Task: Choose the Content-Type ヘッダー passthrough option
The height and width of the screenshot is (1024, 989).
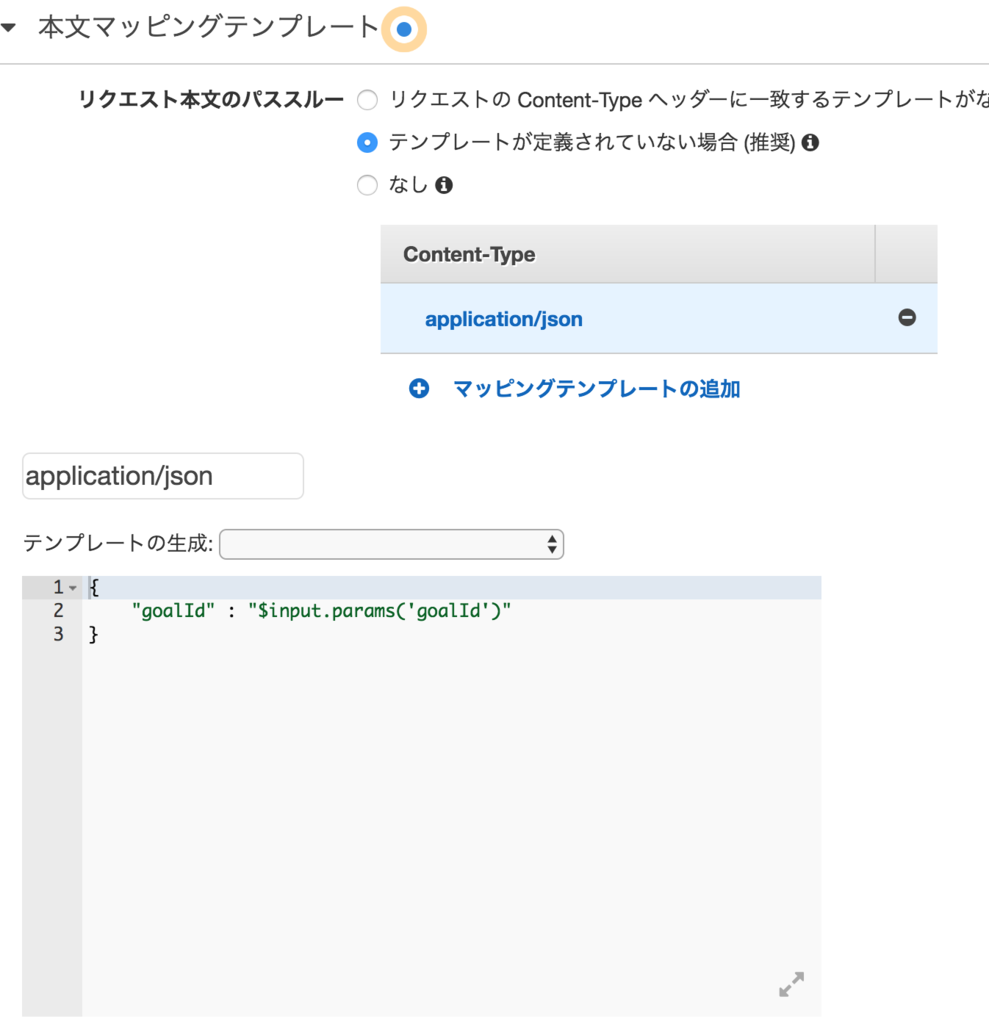Action: point(367,100)
